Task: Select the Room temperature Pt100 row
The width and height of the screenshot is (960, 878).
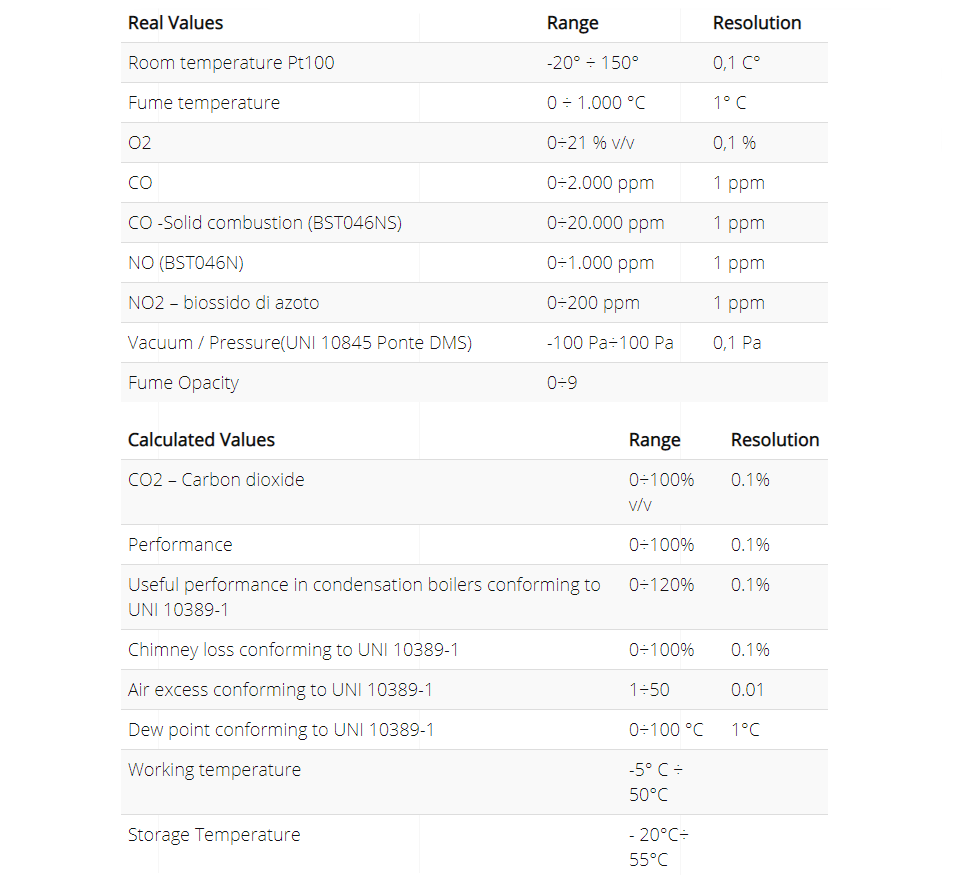Action: click(474, 62)
